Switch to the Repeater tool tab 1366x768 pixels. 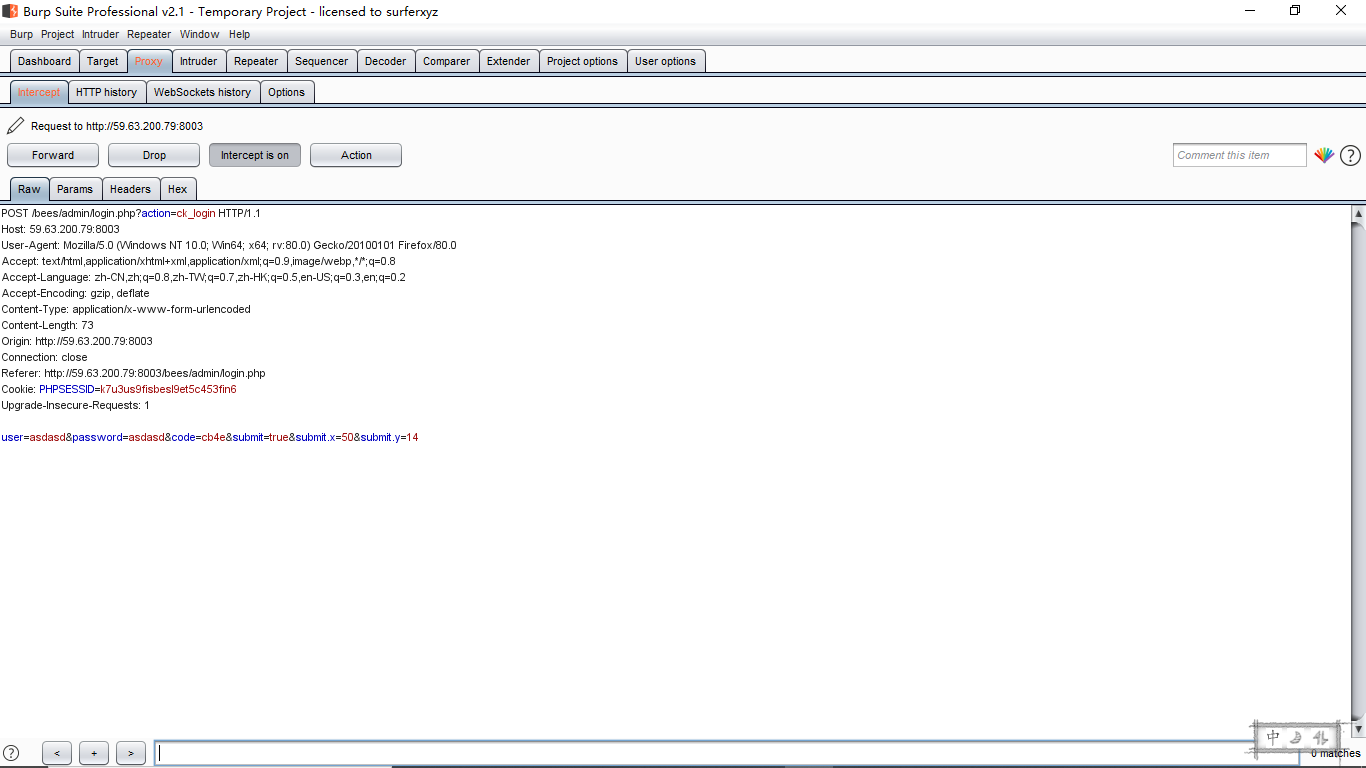[x=256, y=61]
